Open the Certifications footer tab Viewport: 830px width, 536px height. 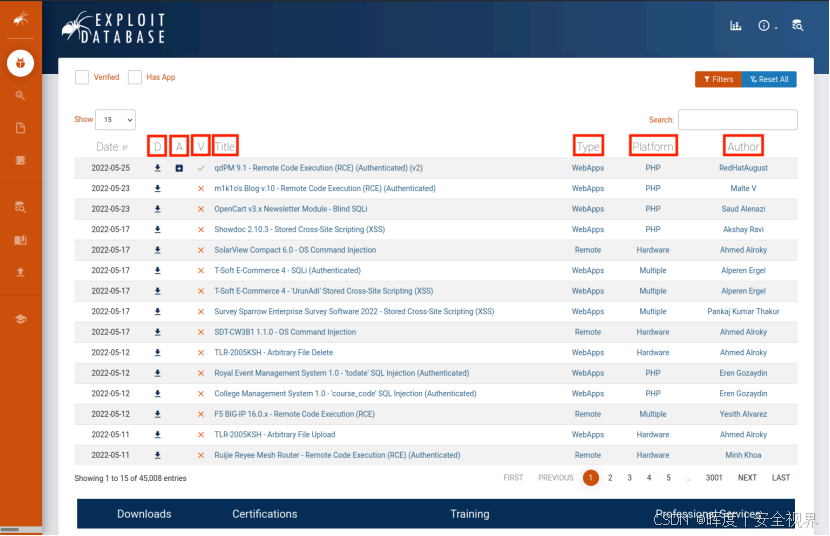pyautogui.click(x=265, y=514)
